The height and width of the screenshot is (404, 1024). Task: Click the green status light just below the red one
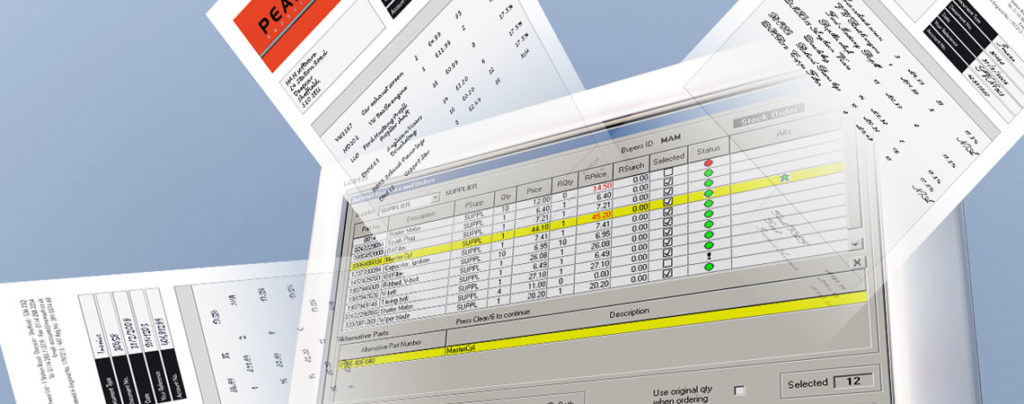point(709,173)
